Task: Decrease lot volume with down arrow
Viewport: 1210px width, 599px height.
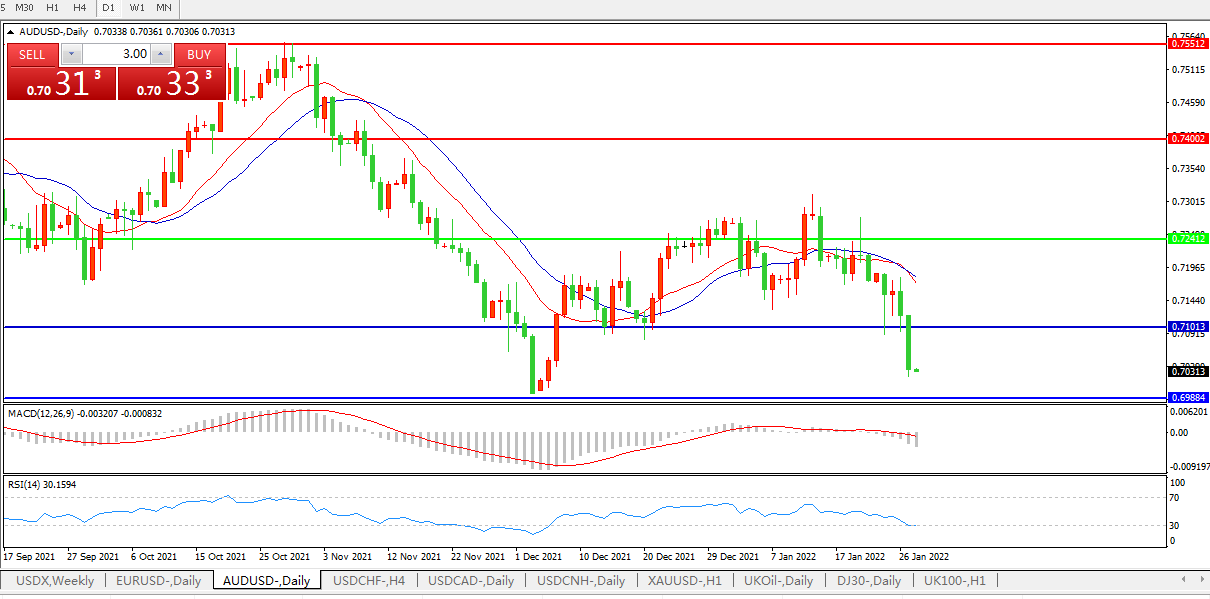Action: [72, 54]
